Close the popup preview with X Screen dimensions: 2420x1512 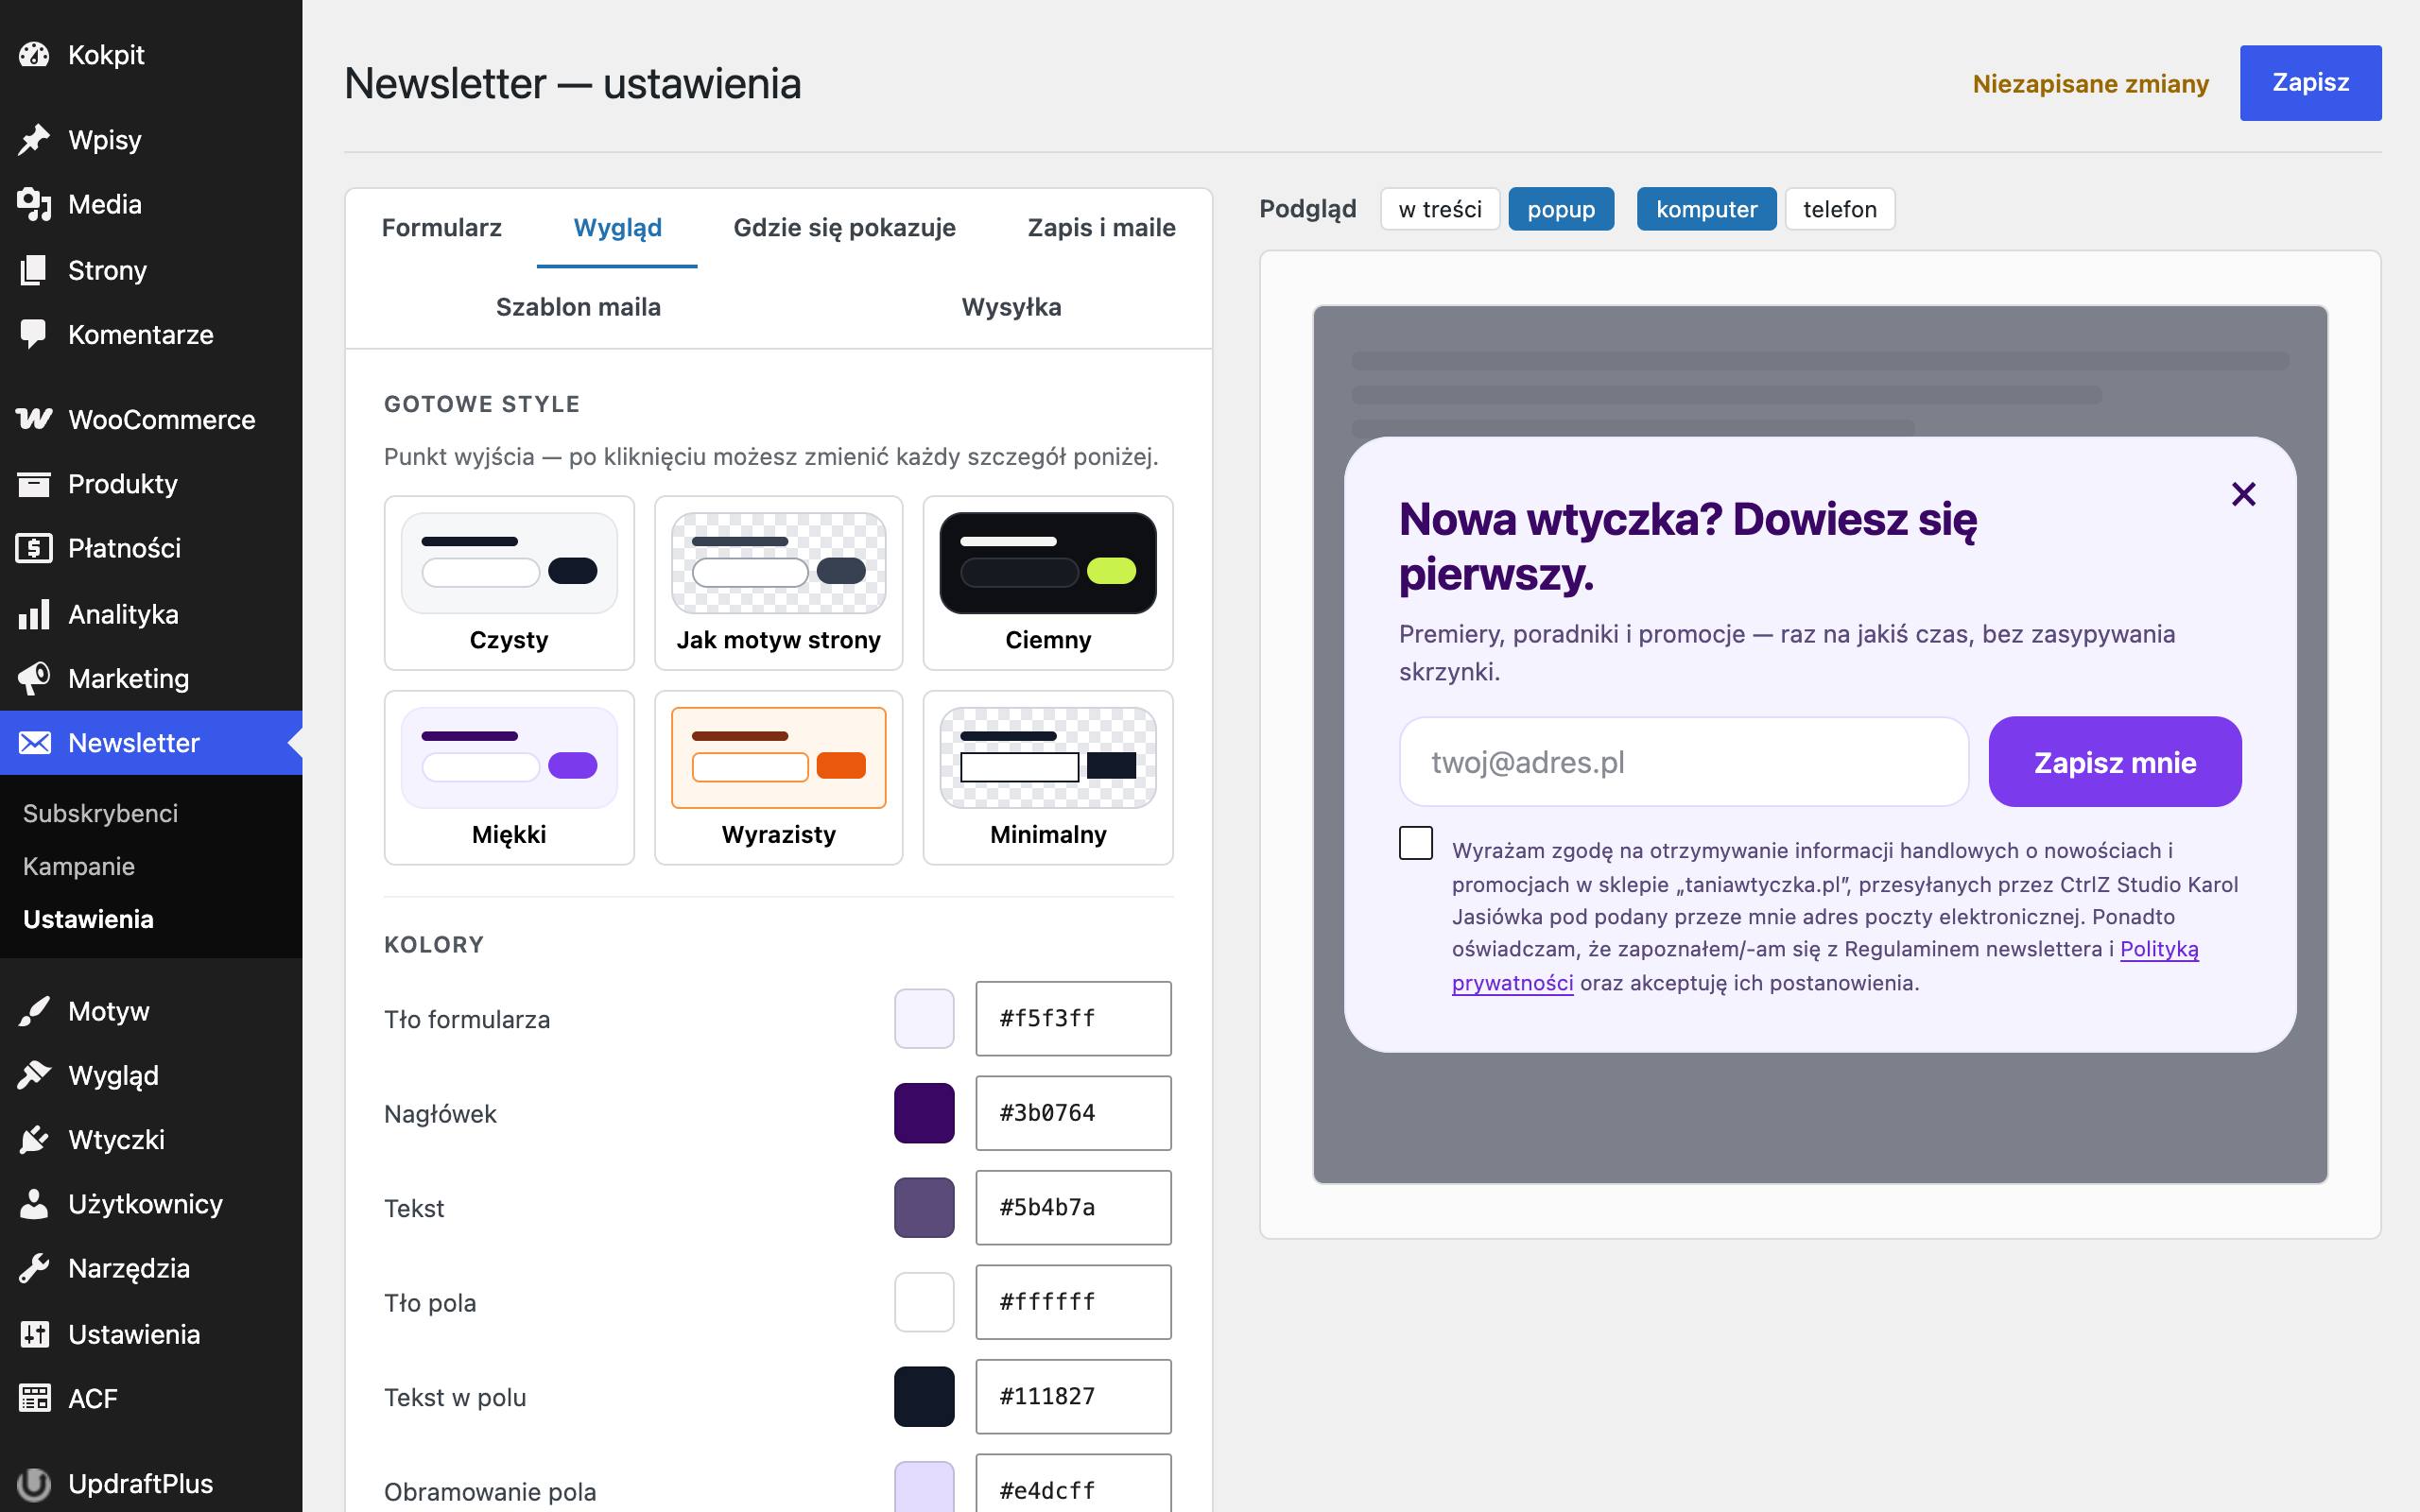click(x=2243, y=494)
